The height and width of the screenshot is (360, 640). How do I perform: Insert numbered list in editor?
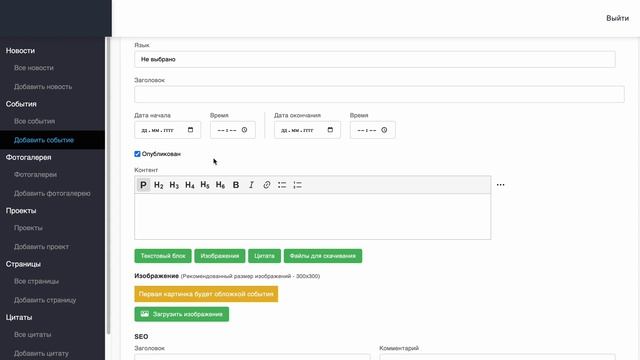point(298,185)
